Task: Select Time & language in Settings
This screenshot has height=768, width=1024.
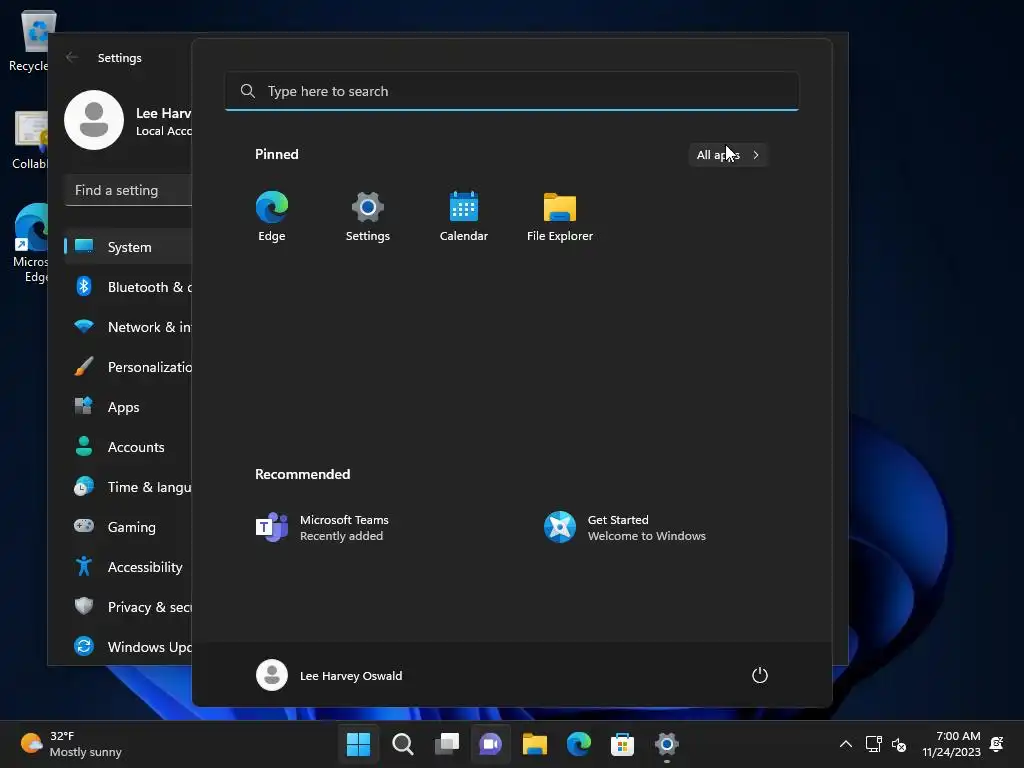Action: point(129,487)
